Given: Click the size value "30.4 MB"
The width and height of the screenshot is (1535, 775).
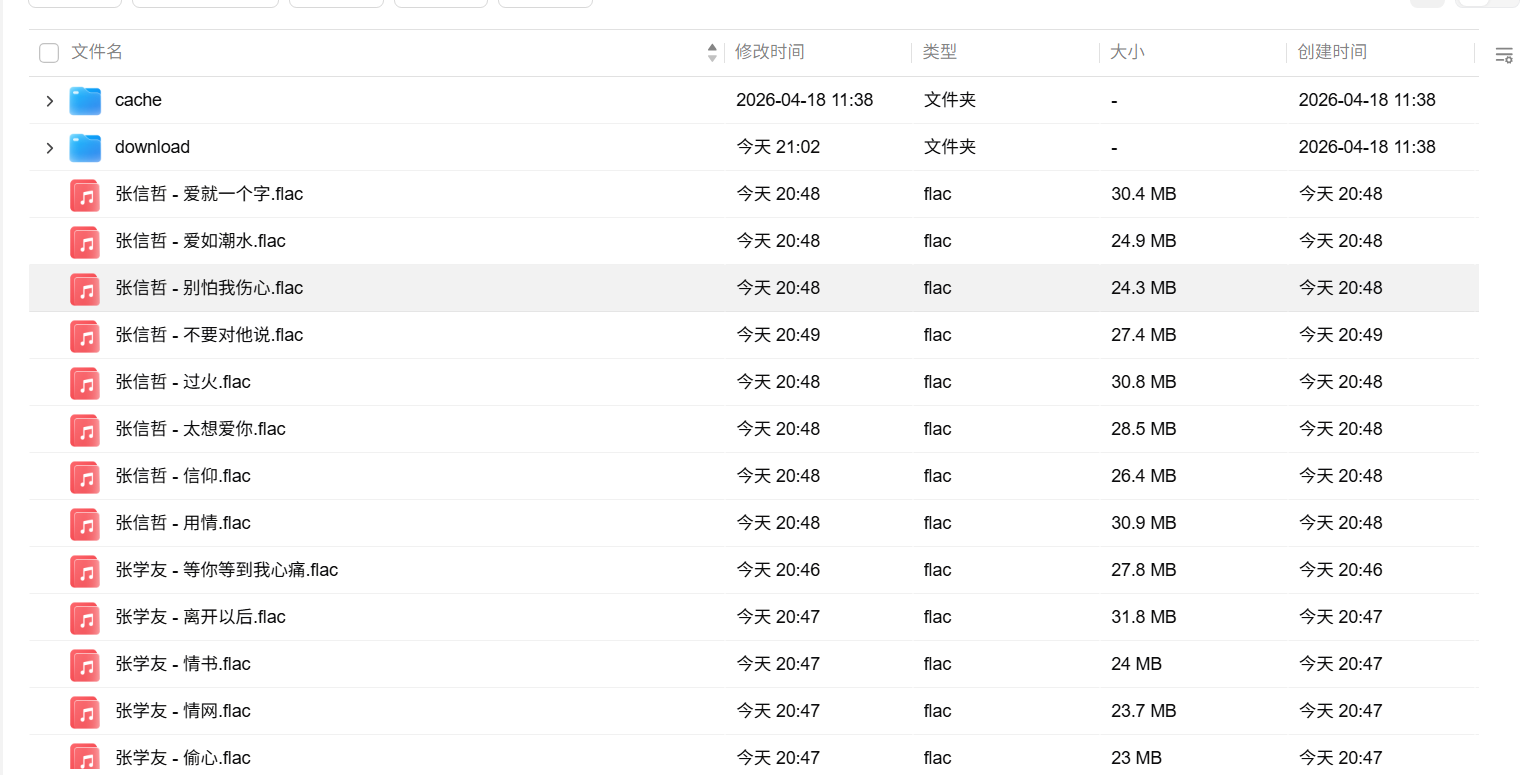Looking at the screenshot, I should [1144, 194].
